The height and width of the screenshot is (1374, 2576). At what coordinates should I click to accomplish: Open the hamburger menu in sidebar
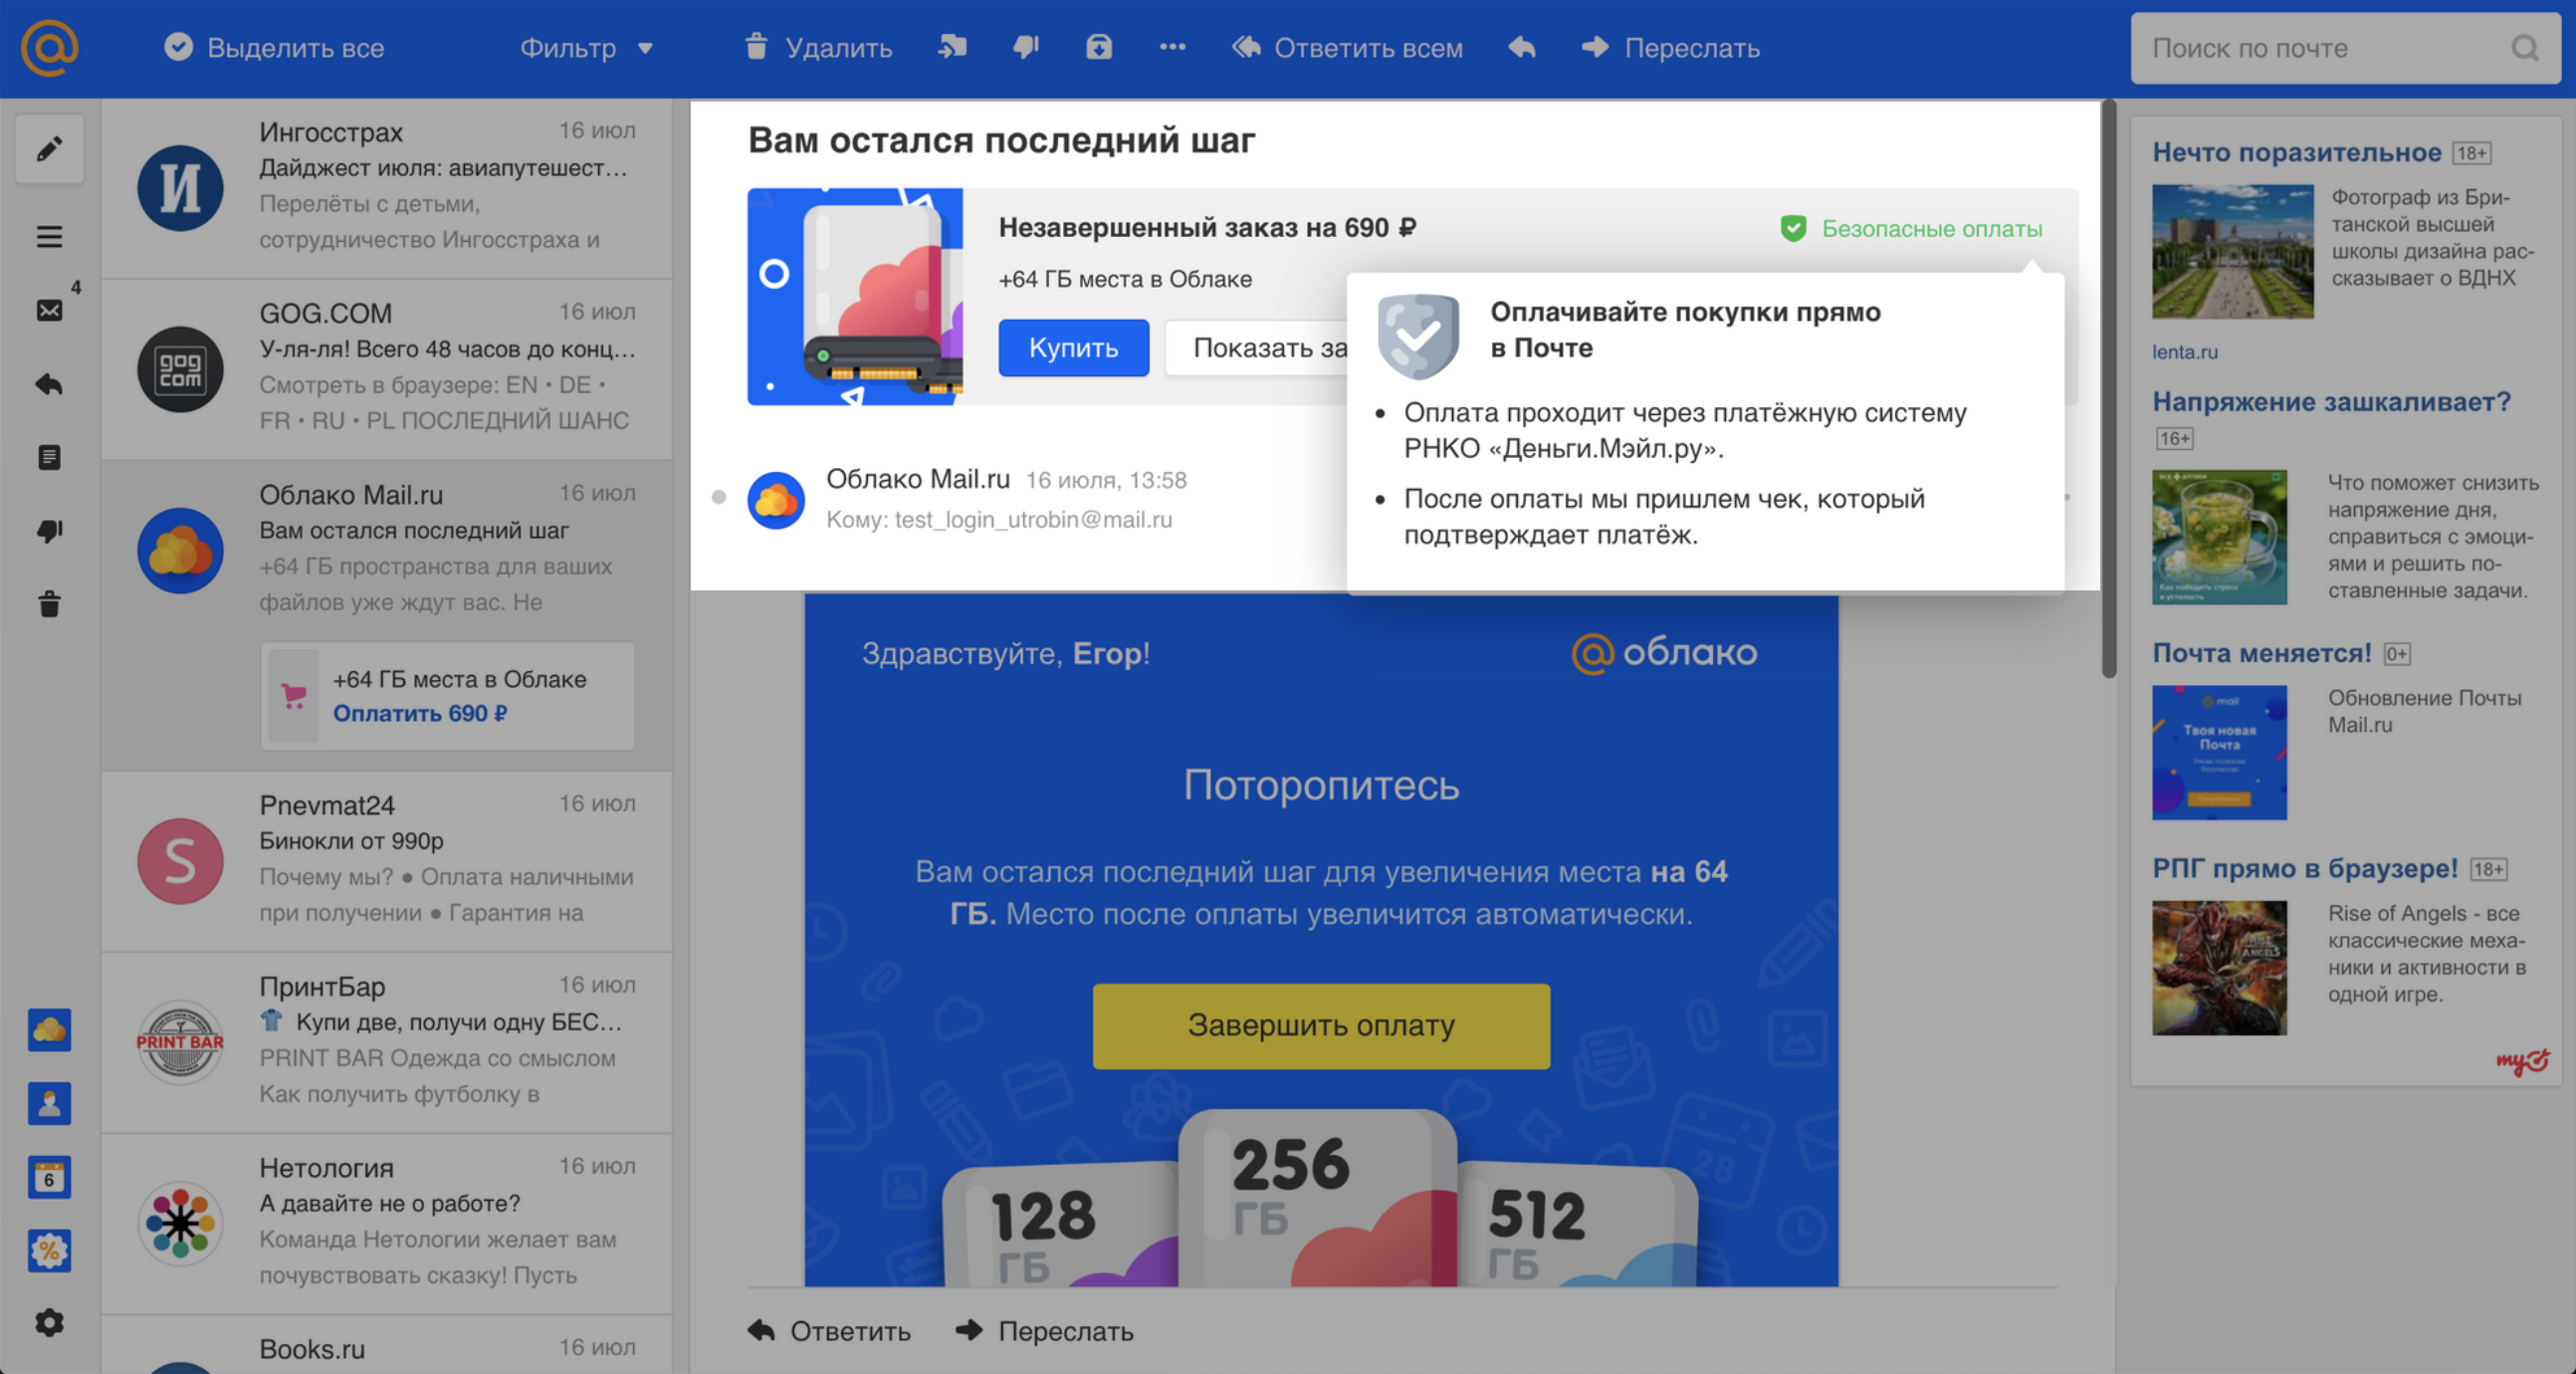49,237
